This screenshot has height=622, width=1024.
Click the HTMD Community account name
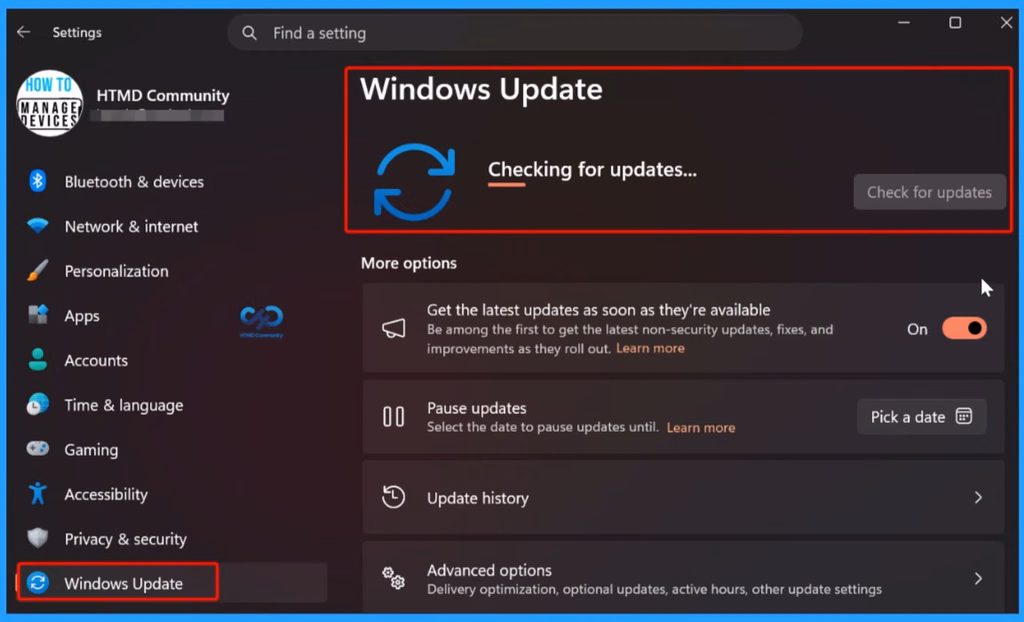163,95
